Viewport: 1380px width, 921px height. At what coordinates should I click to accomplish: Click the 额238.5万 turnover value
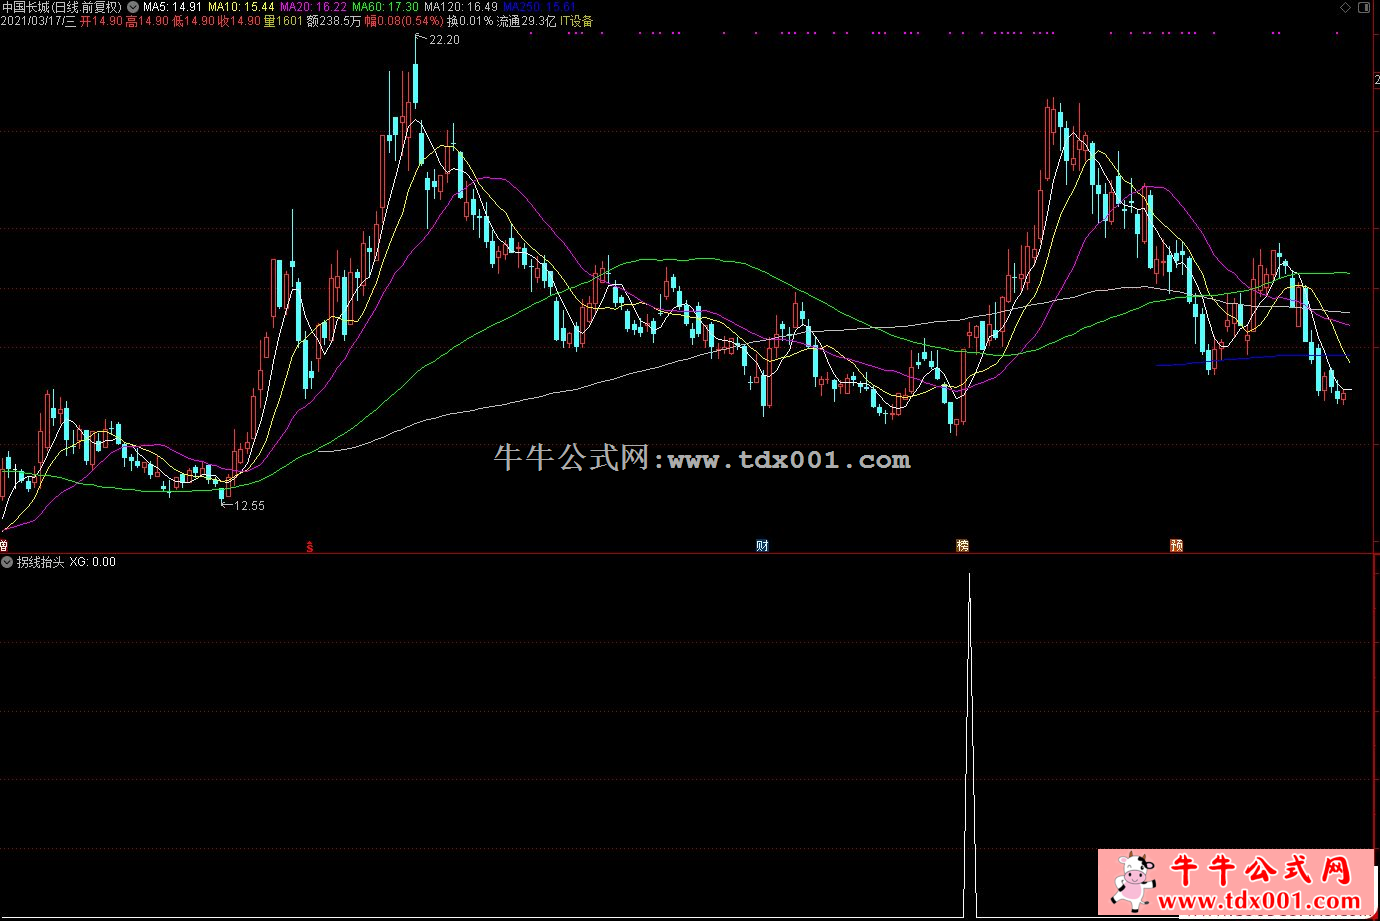[334, 21]
